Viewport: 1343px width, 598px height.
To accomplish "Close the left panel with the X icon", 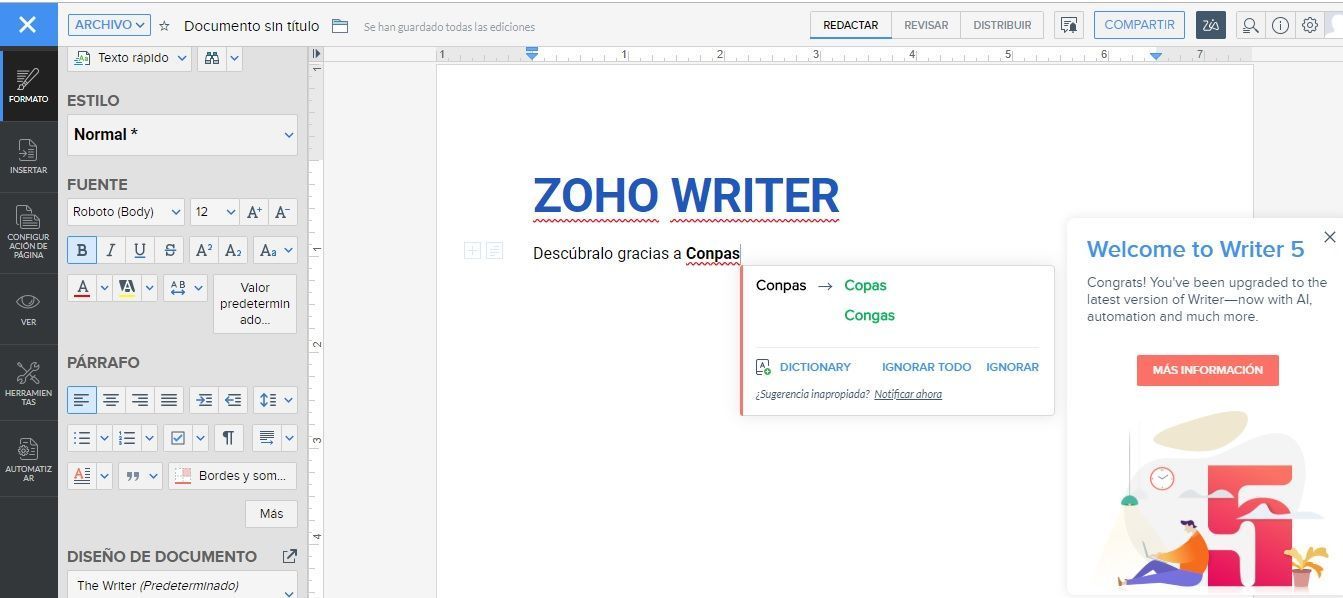I will tap(28, 24).
